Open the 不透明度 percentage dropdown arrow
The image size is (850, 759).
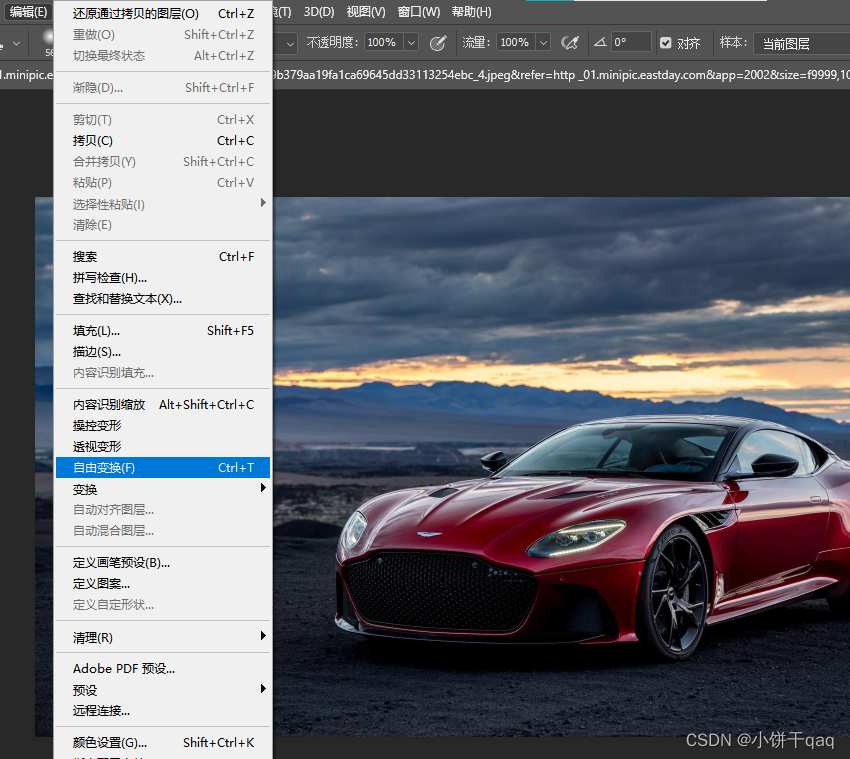click(x=411, y=42)
